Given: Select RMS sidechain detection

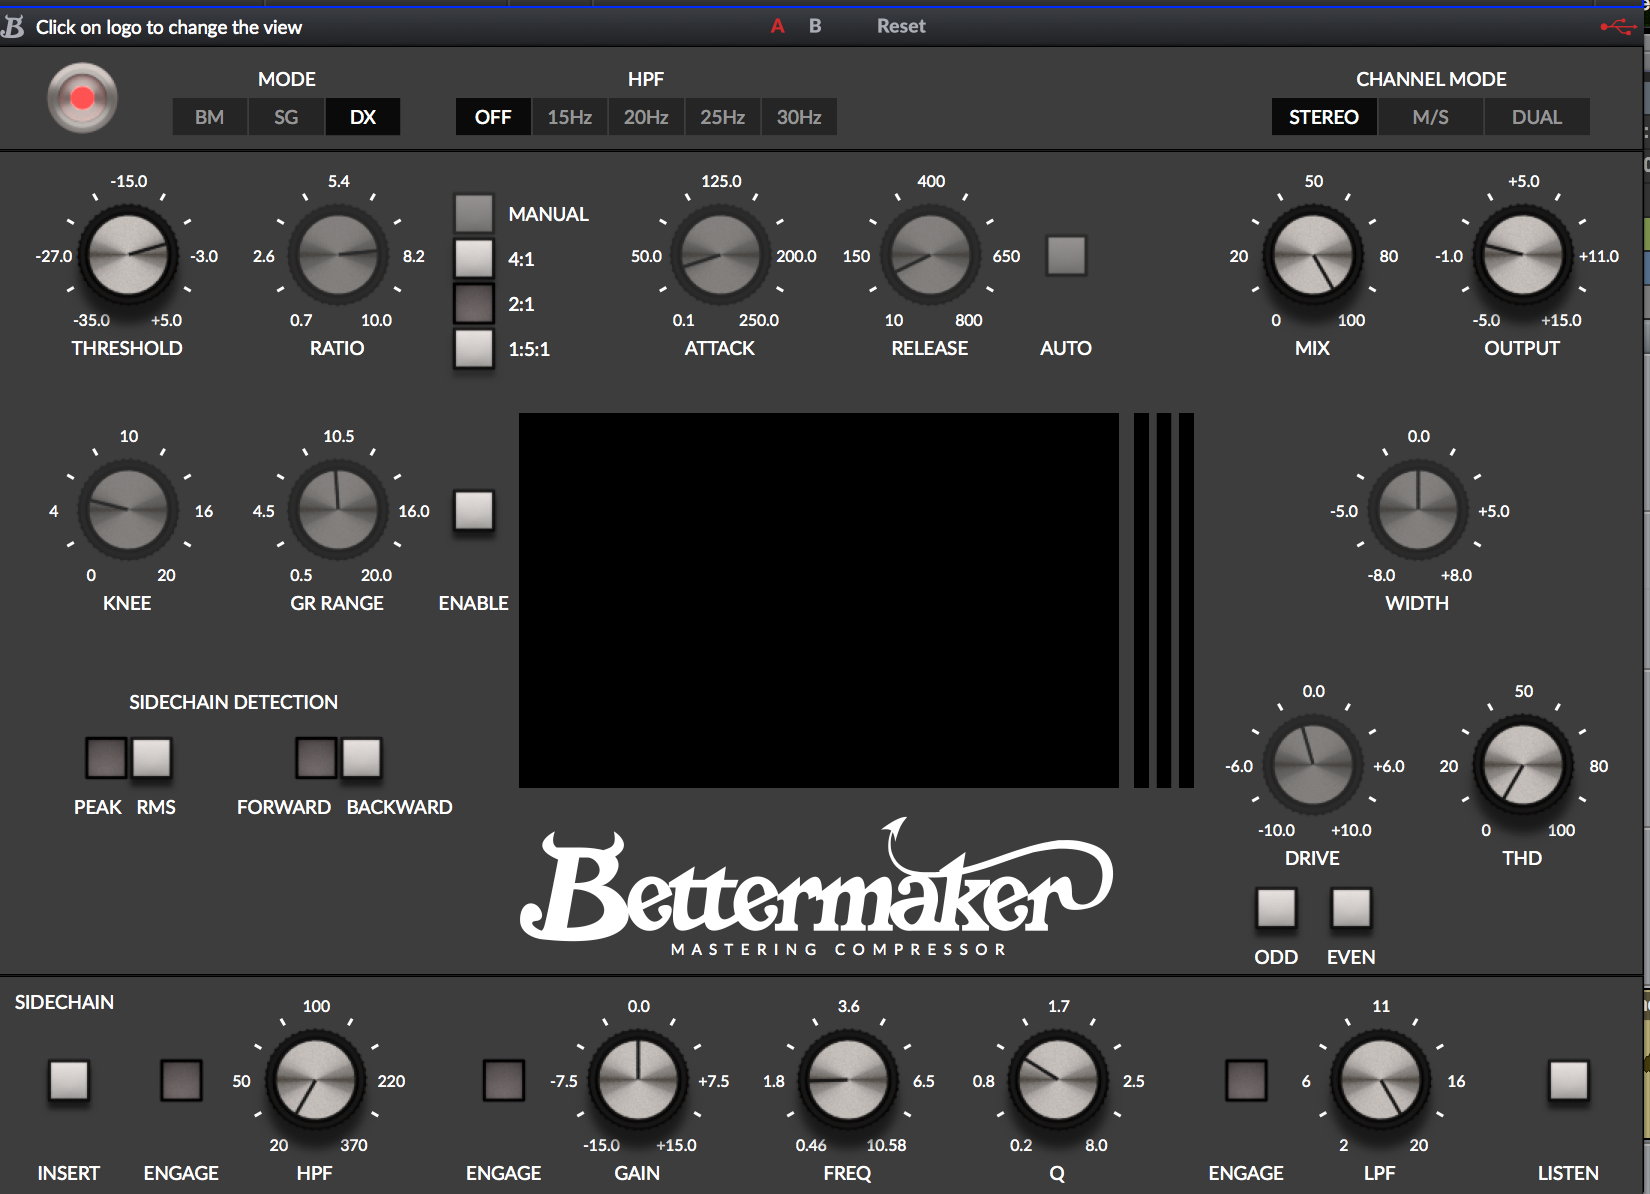Looking at the screenshot, I should click(x=151, y=757).
